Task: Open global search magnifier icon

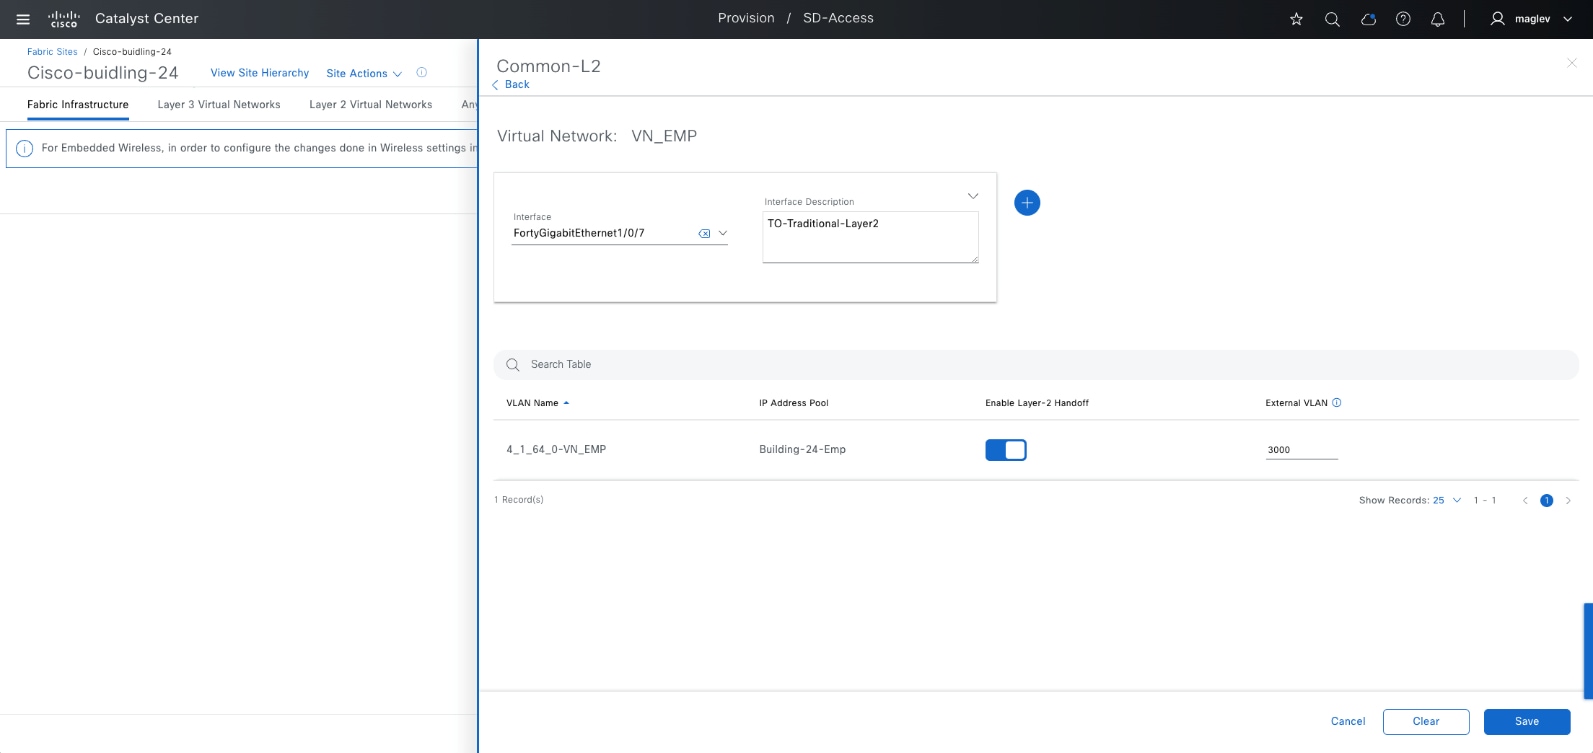Action: pos(1332,19)
